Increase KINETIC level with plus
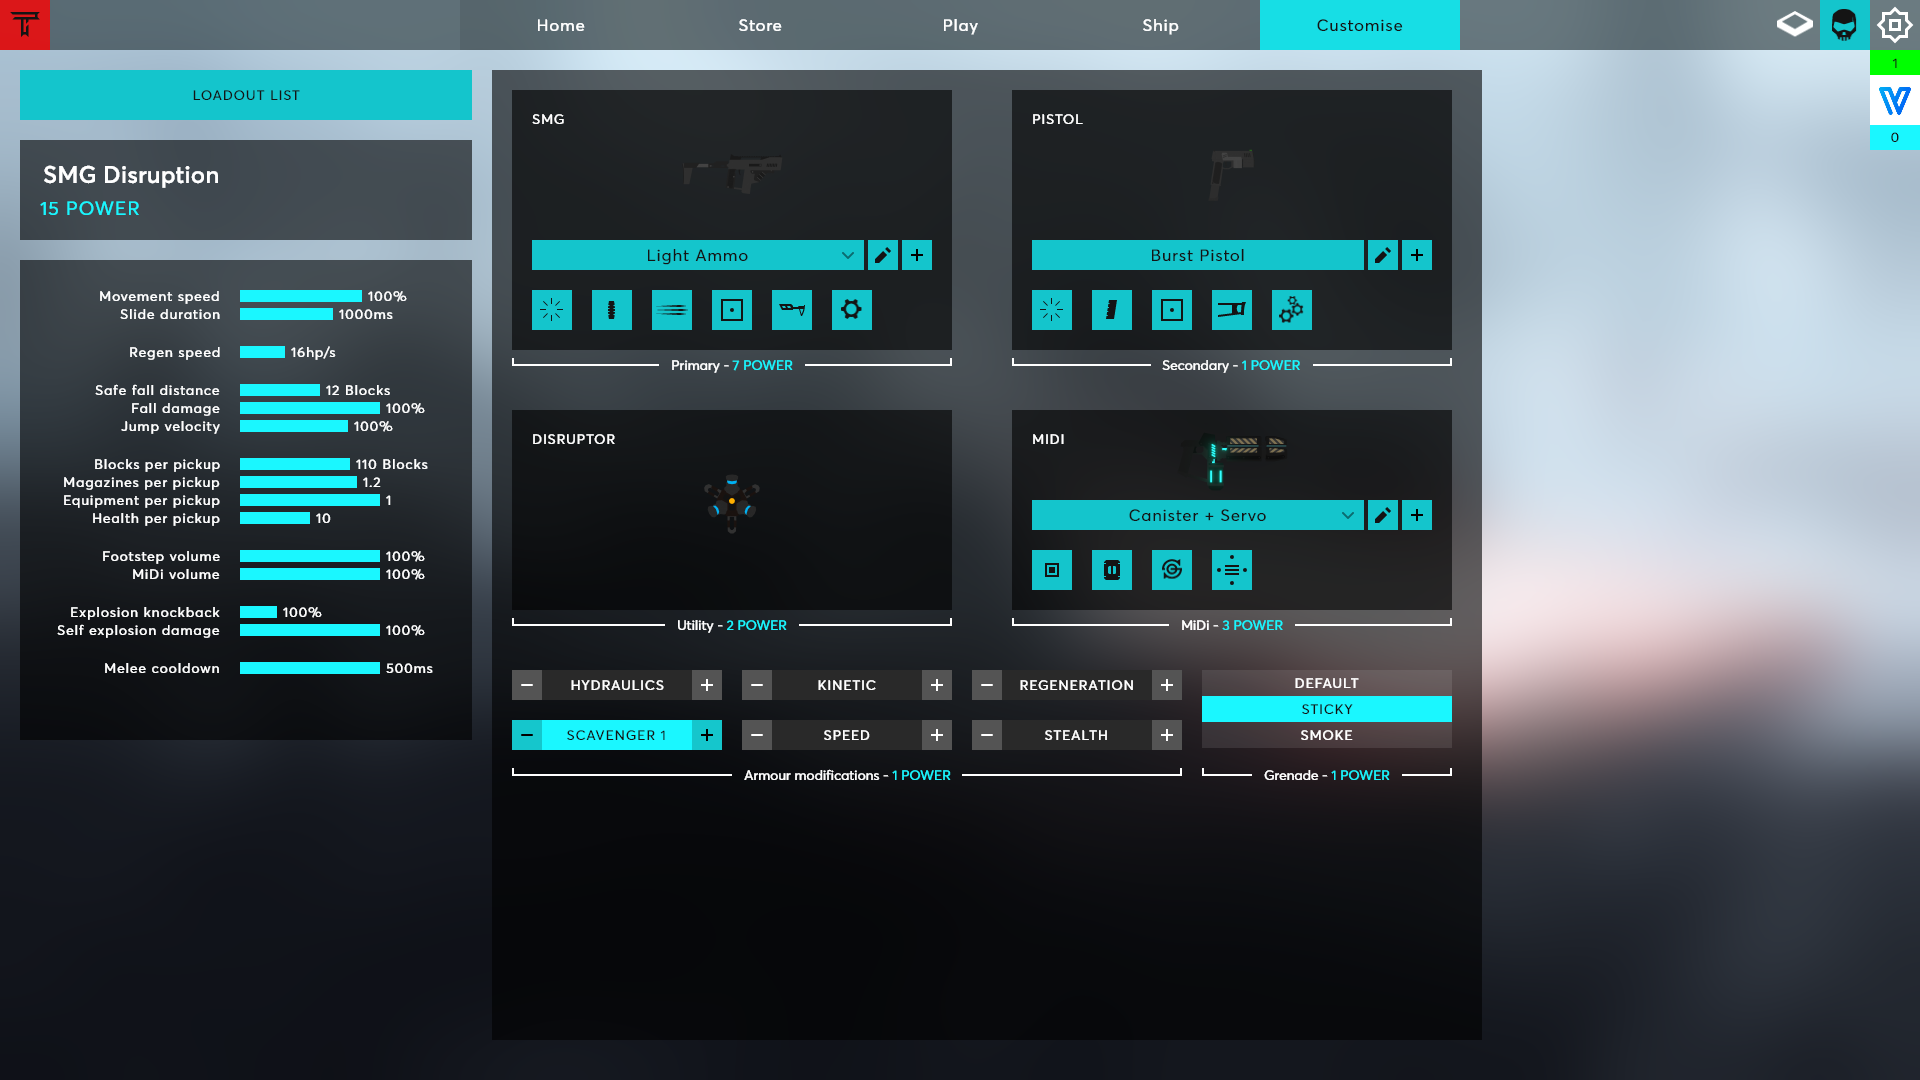The width and height of the screenshot is (1920, 1080). [x=937, y=685]
